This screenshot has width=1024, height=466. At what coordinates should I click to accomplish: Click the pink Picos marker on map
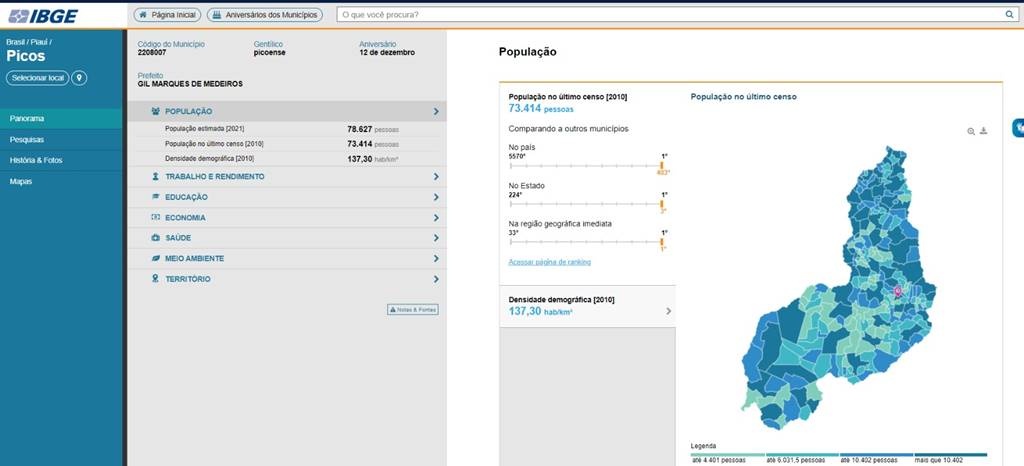pos(897,291)
